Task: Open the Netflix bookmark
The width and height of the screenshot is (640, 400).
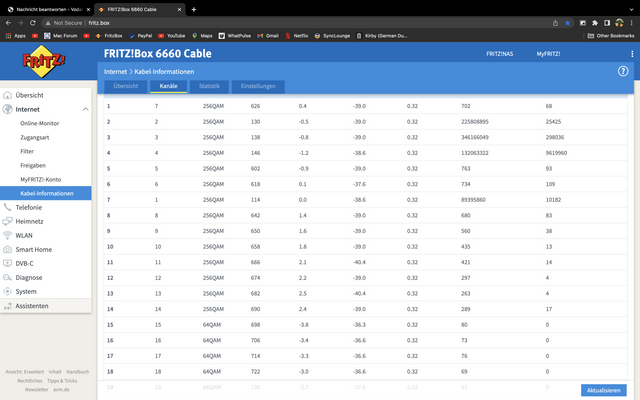Action: point(297,36)
